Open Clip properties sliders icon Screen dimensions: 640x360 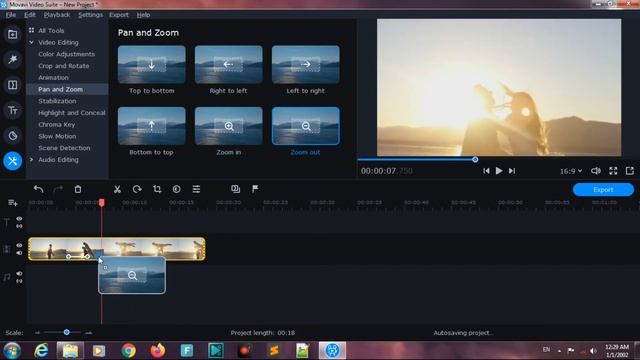[196, 189]
